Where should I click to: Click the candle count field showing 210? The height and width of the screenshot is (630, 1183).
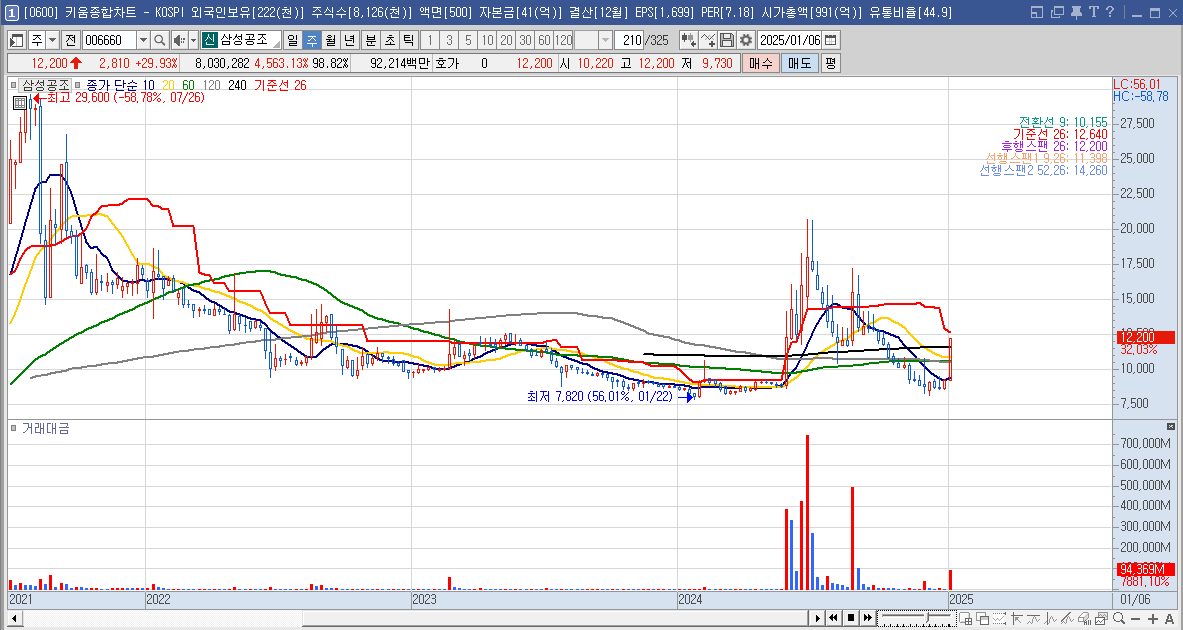(x=628, y=40)
